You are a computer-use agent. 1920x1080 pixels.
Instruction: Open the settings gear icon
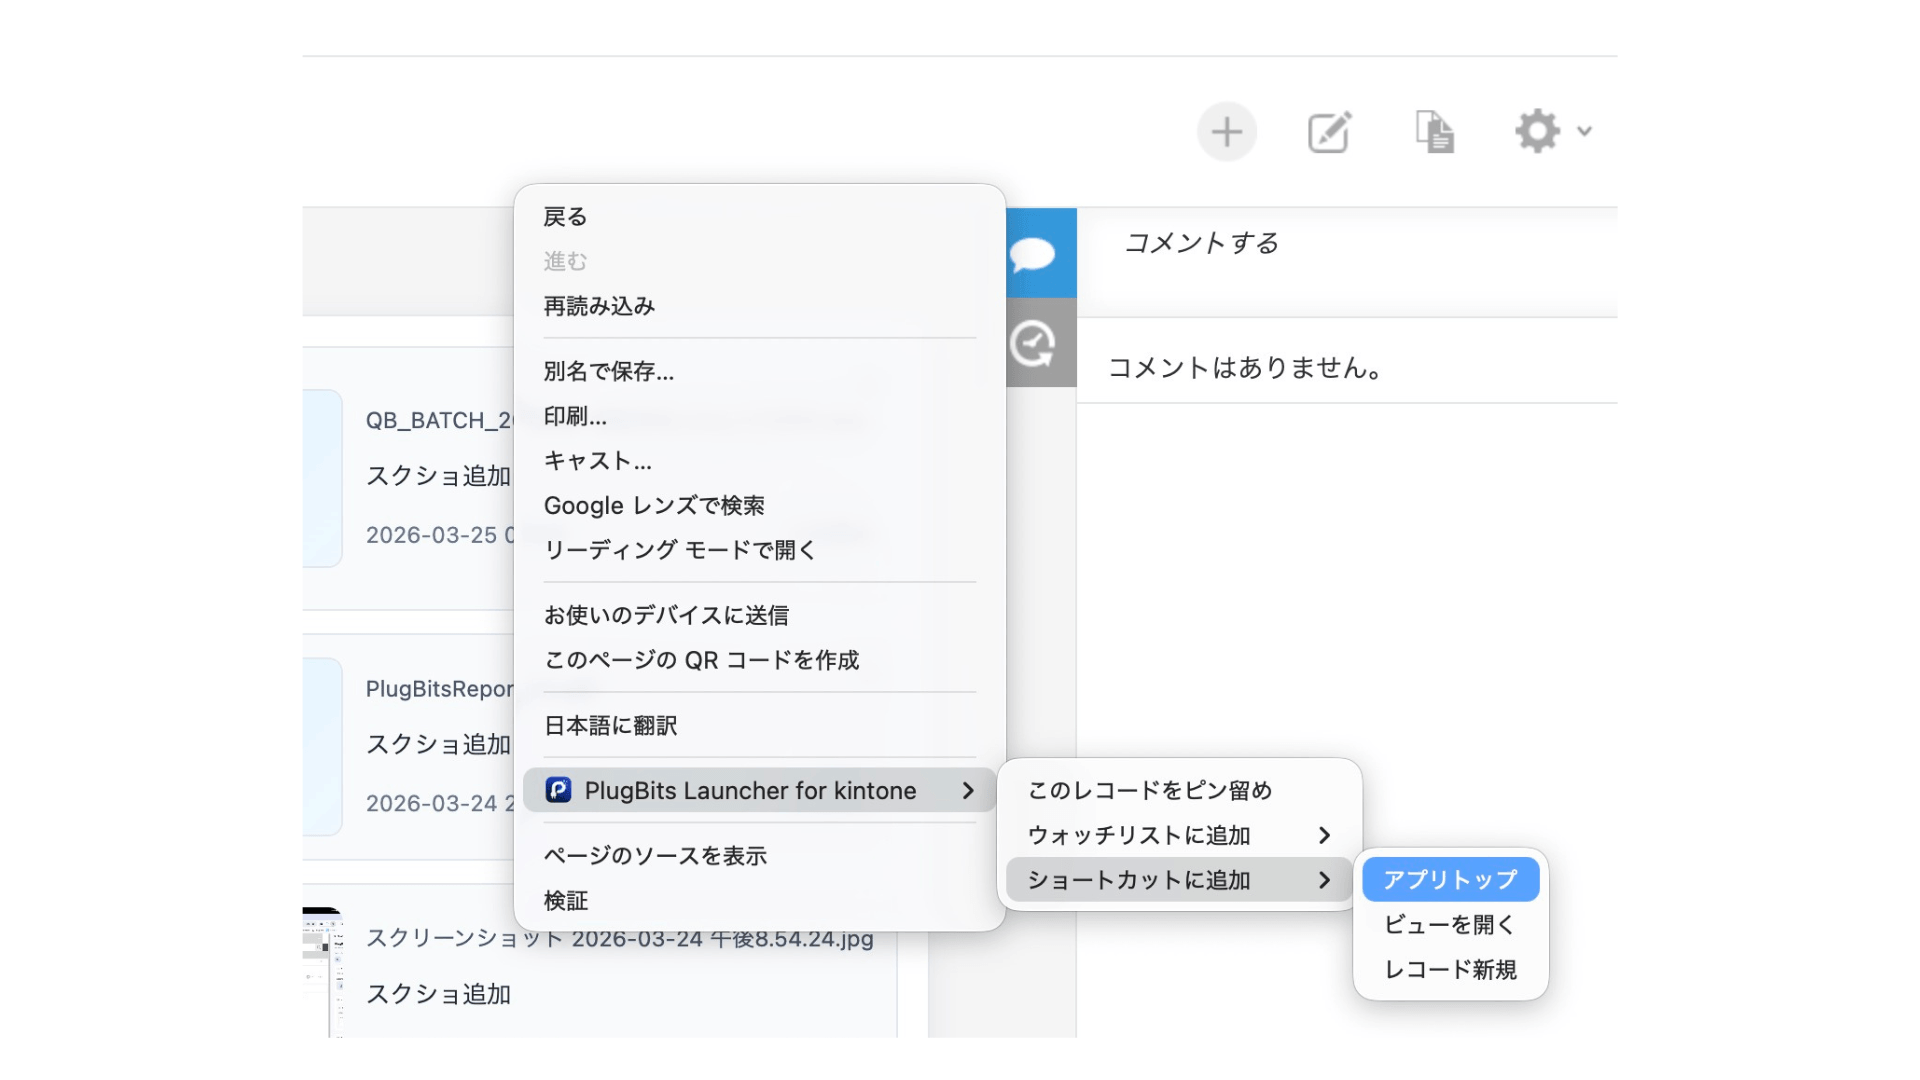1537,131
